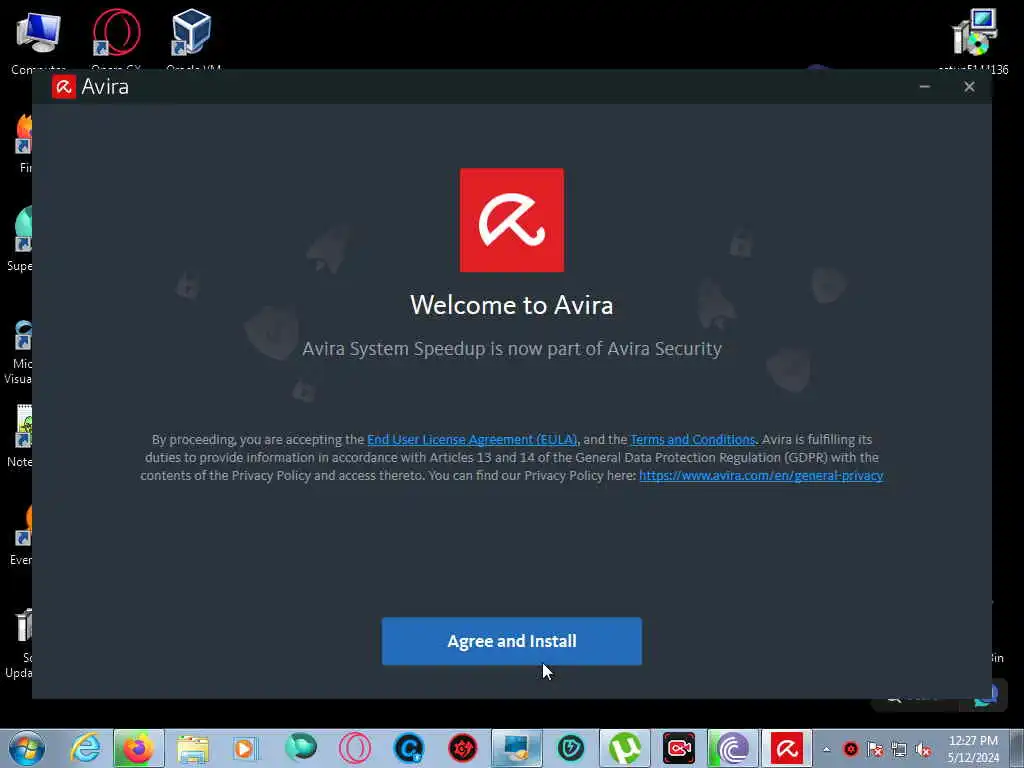This screenshot has height=768, width=1024.
Task: Open the End User License Agreement link
Action: (472, 440)
